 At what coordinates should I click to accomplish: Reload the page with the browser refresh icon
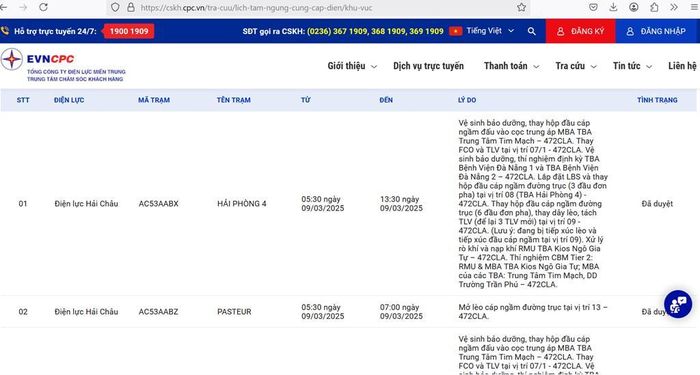point(43,7)
